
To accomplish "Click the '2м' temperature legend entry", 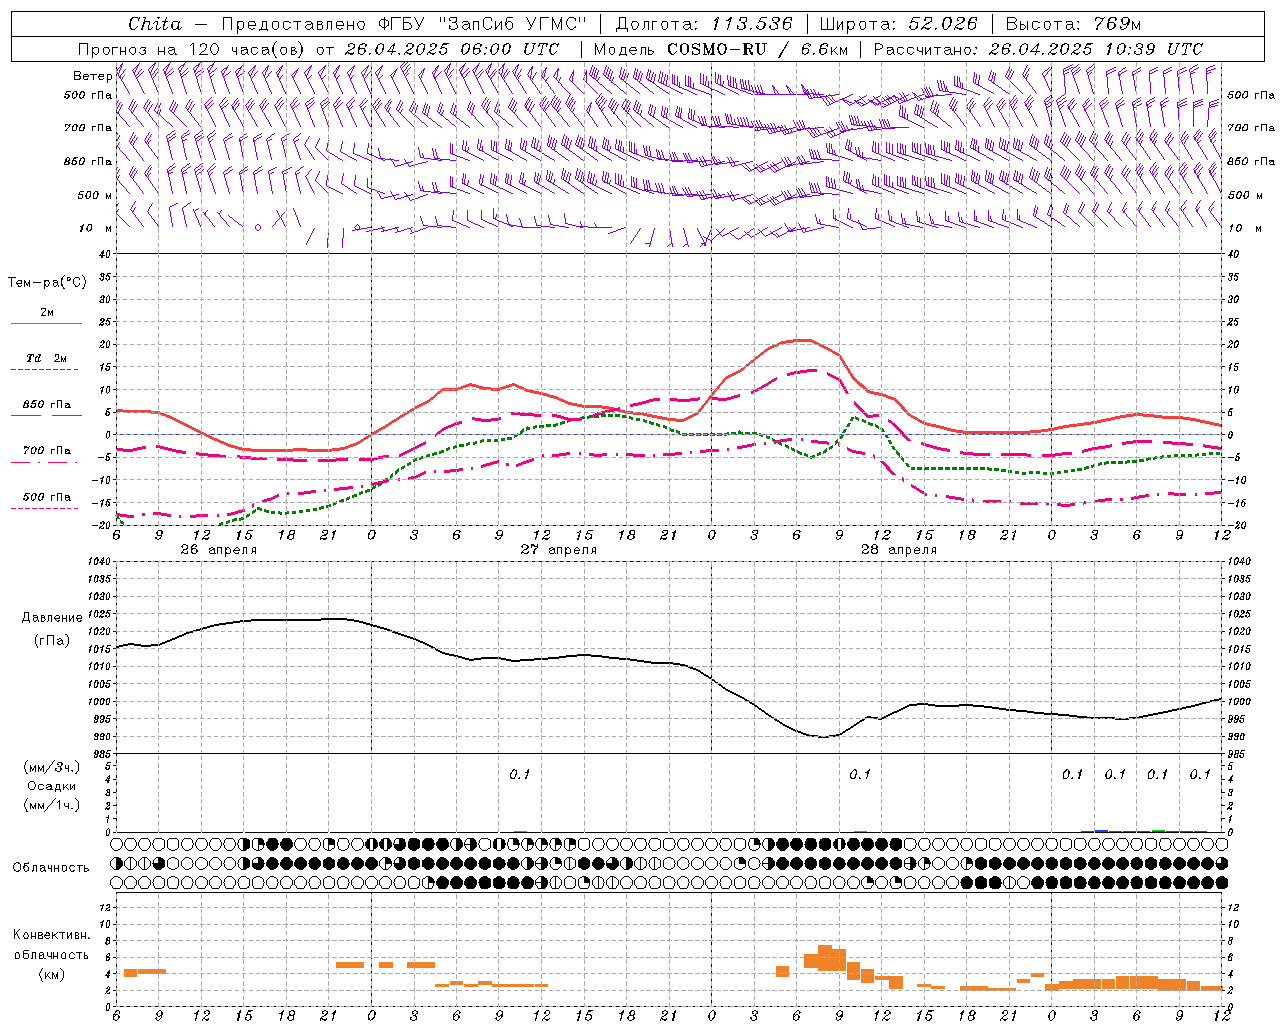I will click(47, 313).
